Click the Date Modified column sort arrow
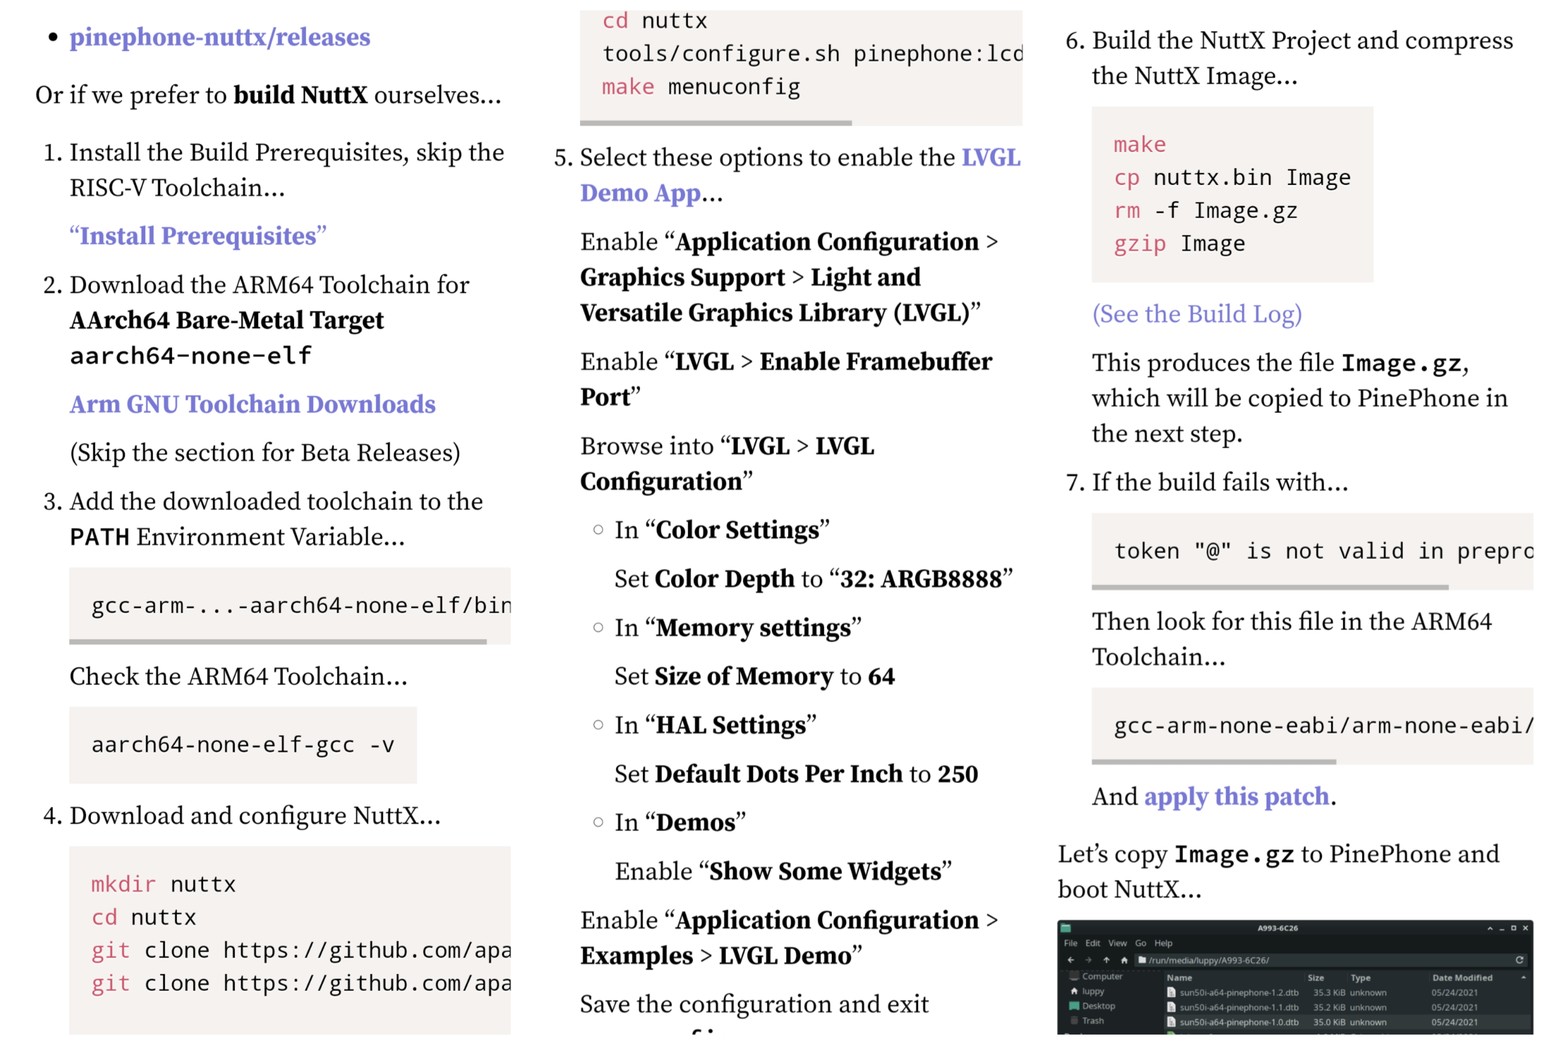The height and width of the screenshot is (1045, 1568). click(x=1523, y=978)
